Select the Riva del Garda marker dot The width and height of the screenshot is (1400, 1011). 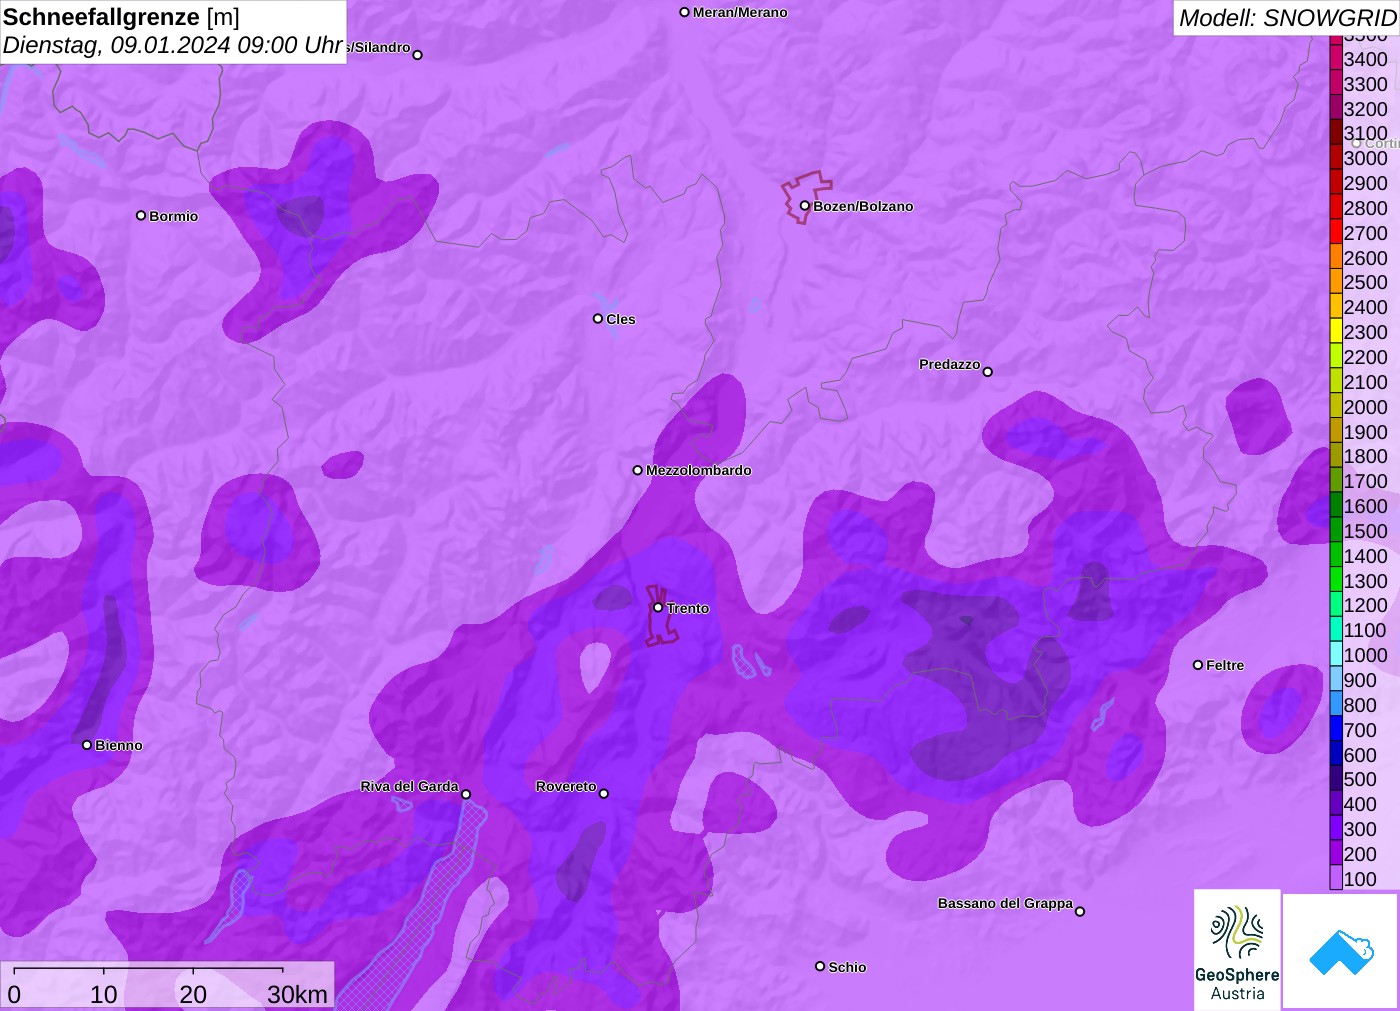[466, 794]
